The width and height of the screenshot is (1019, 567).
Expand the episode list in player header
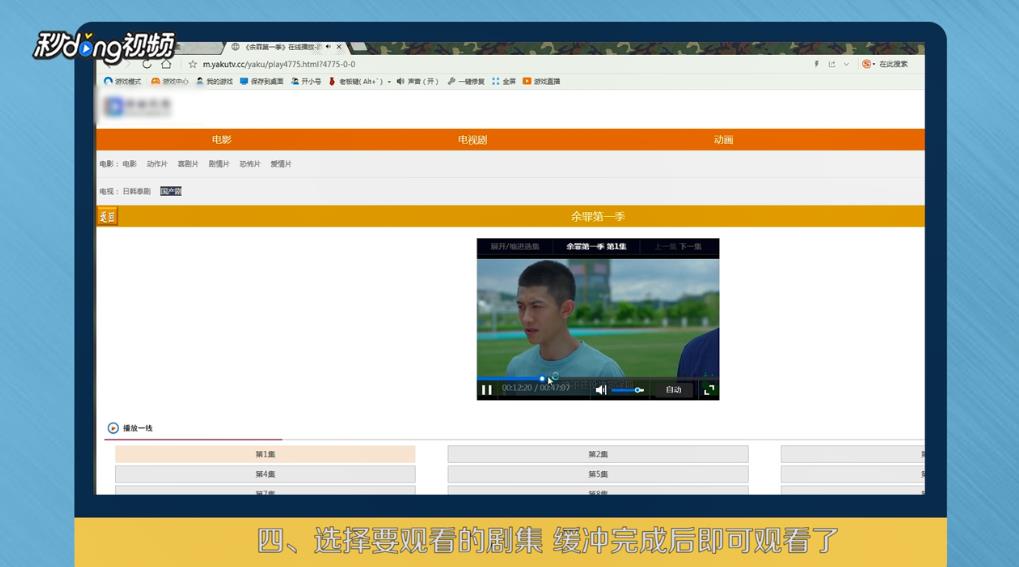(515, 246)
